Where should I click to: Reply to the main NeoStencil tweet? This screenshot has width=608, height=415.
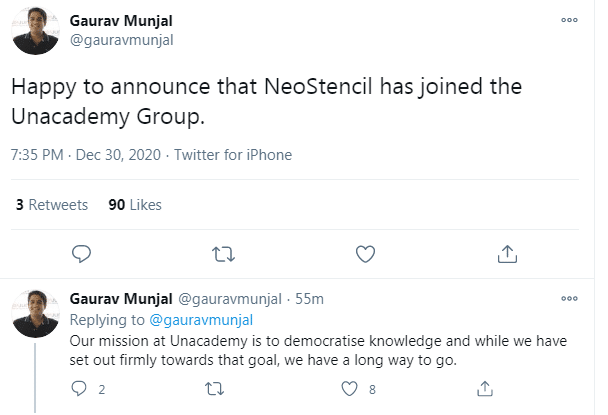click(84, 253)
